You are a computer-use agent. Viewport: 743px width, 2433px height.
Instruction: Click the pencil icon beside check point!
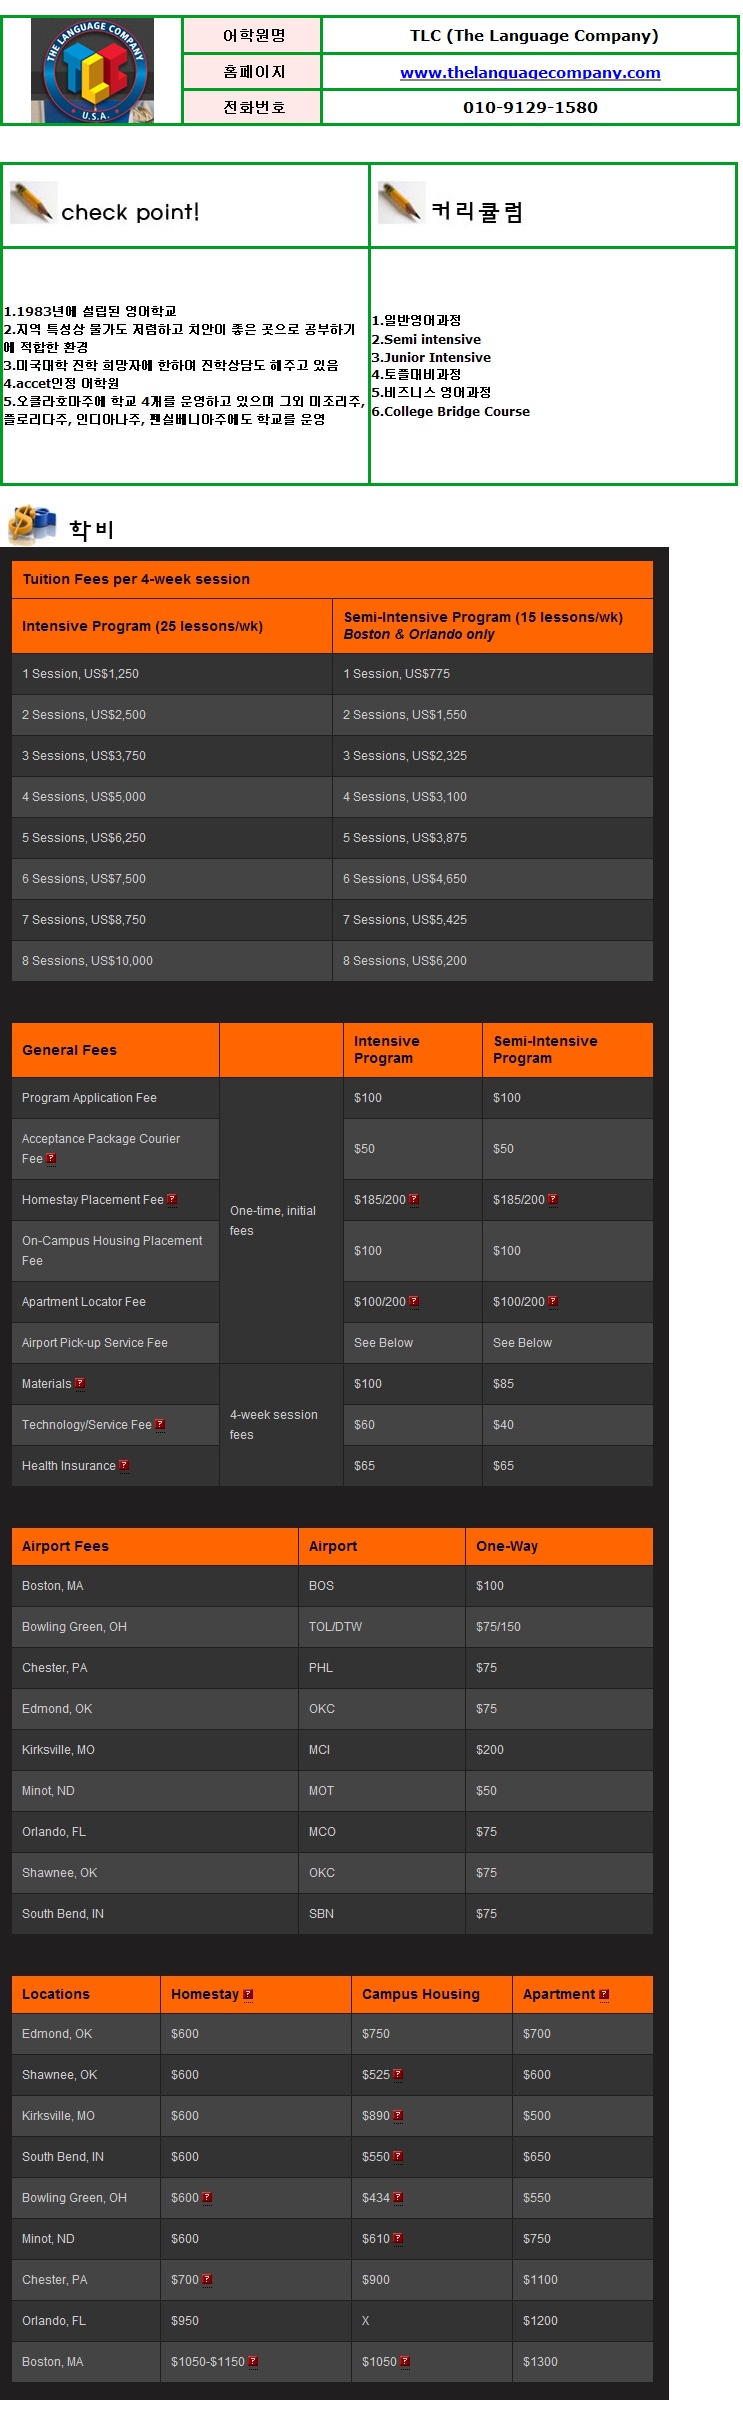[32, 203]
